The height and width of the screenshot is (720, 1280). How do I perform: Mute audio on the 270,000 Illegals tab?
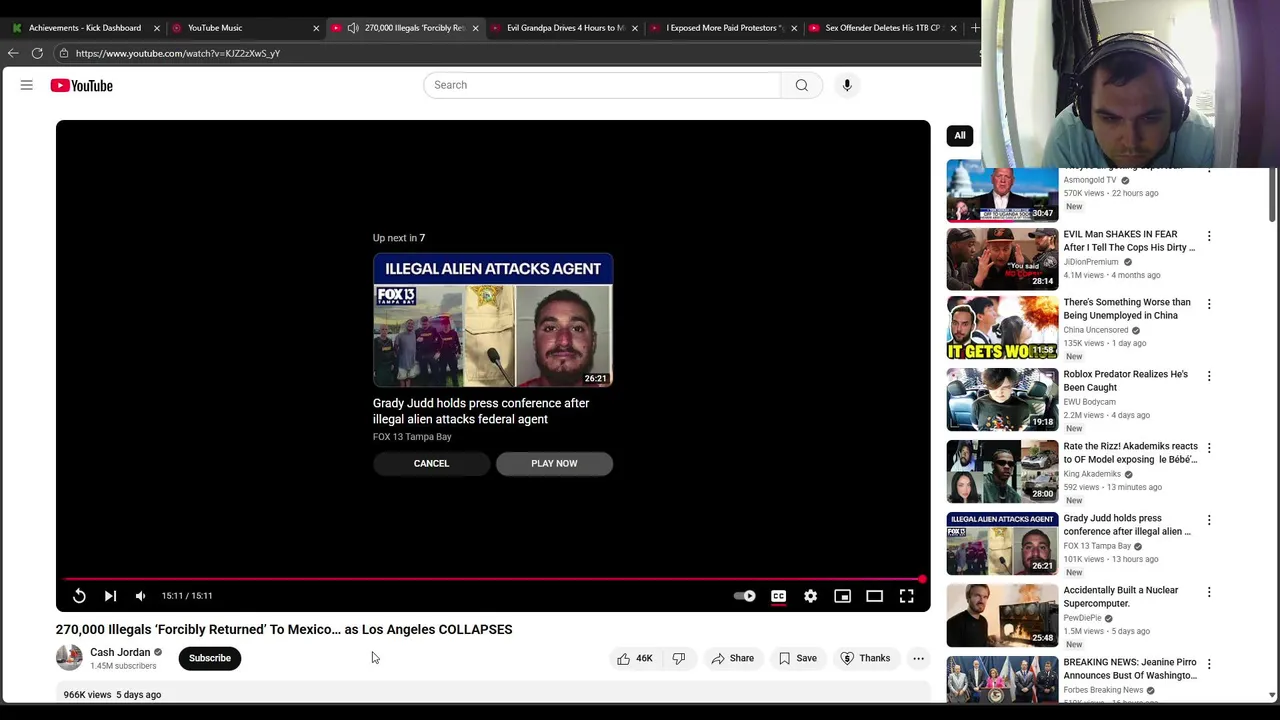(353, 28)
